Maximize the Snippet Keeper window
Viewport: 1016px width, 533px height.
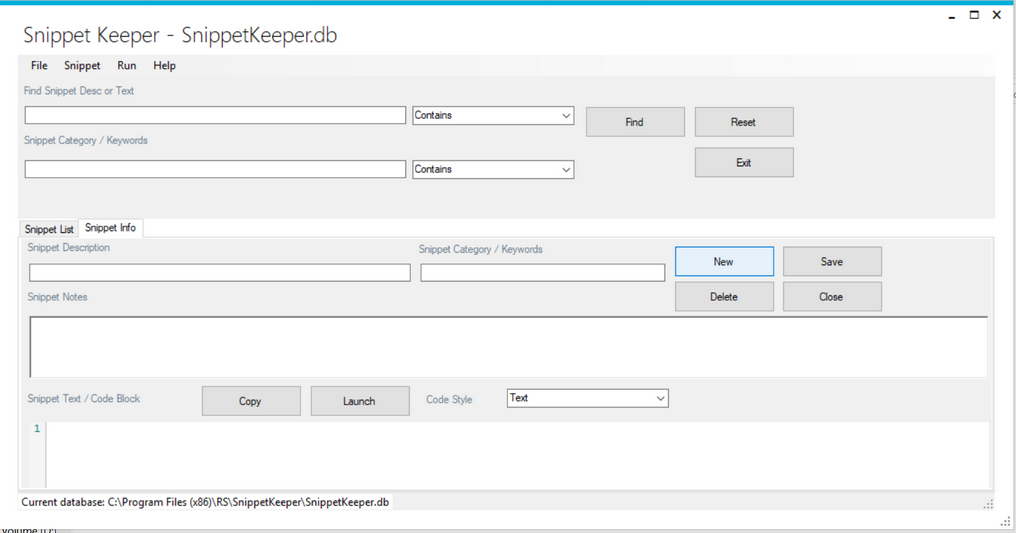(974, 15)
